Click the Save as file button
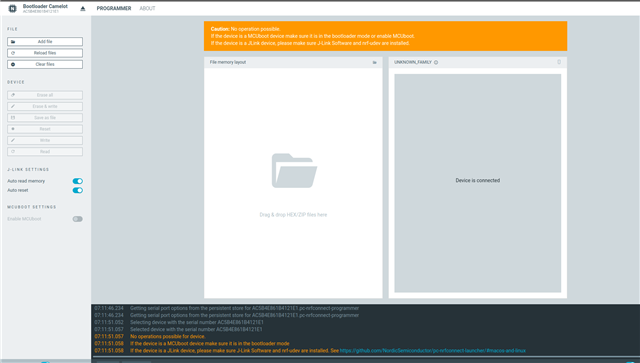Screen dimensions: 640x363 (45, 118)
